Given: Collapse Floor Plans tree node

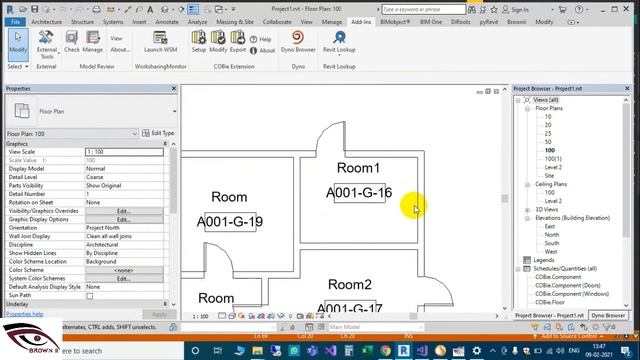Looking at the screenshot, I should (x=527, y=109).
